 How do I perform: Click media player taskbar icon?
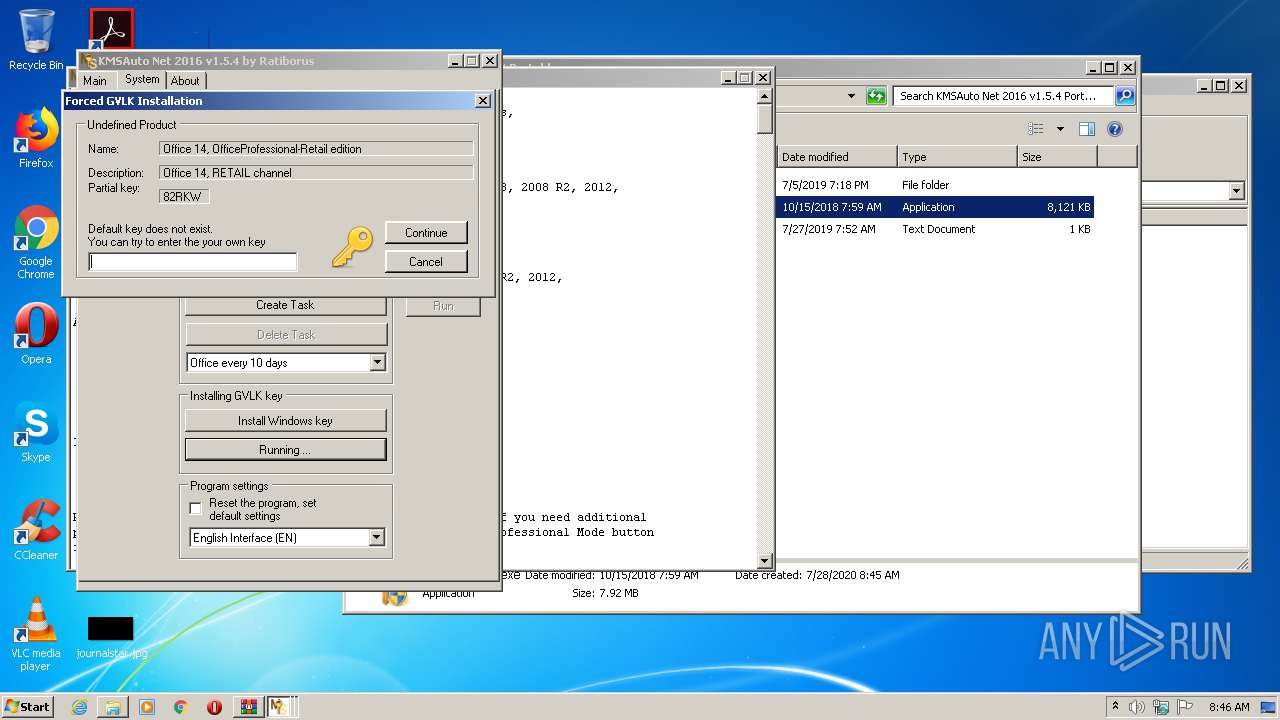[147, 707]
